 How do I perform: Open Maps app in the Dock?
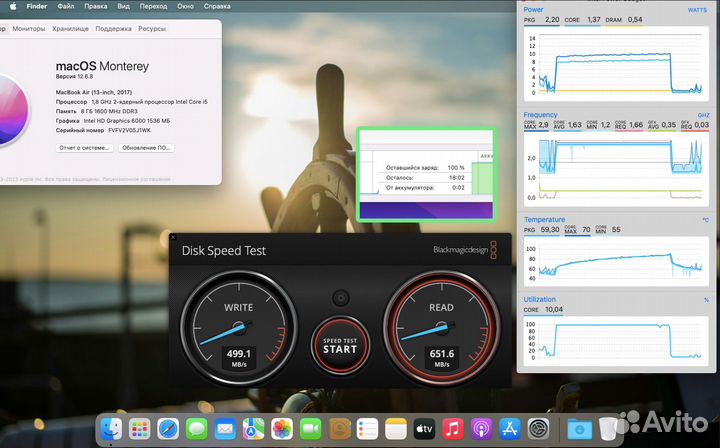tap(253, 430)
